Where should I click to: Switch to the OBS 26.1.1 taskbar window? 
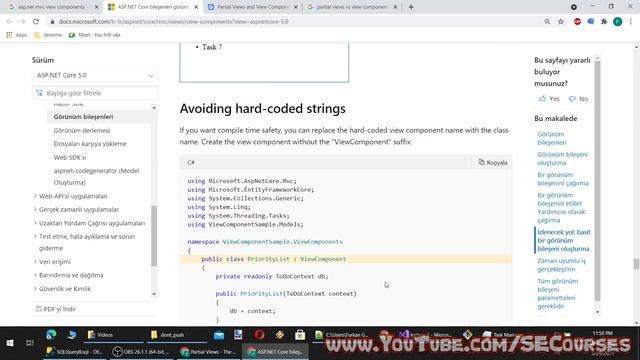pos(142,351)
